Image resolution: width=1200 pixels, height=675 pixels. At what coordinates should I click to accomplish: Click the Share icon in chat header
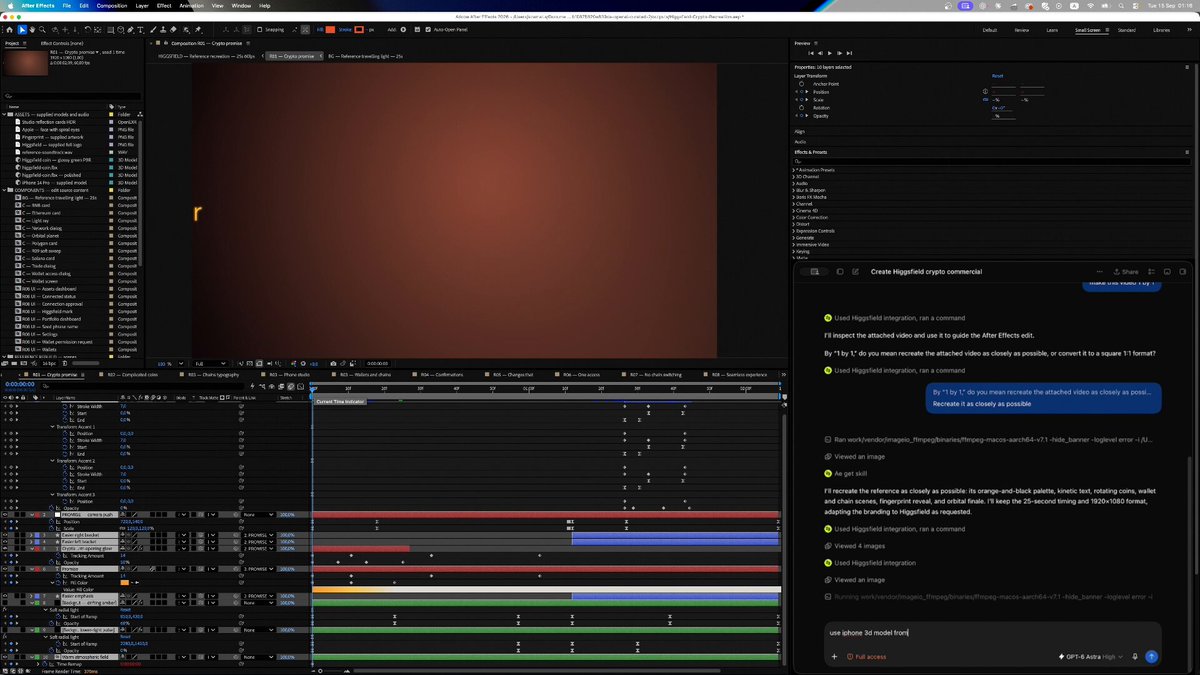1125,271
